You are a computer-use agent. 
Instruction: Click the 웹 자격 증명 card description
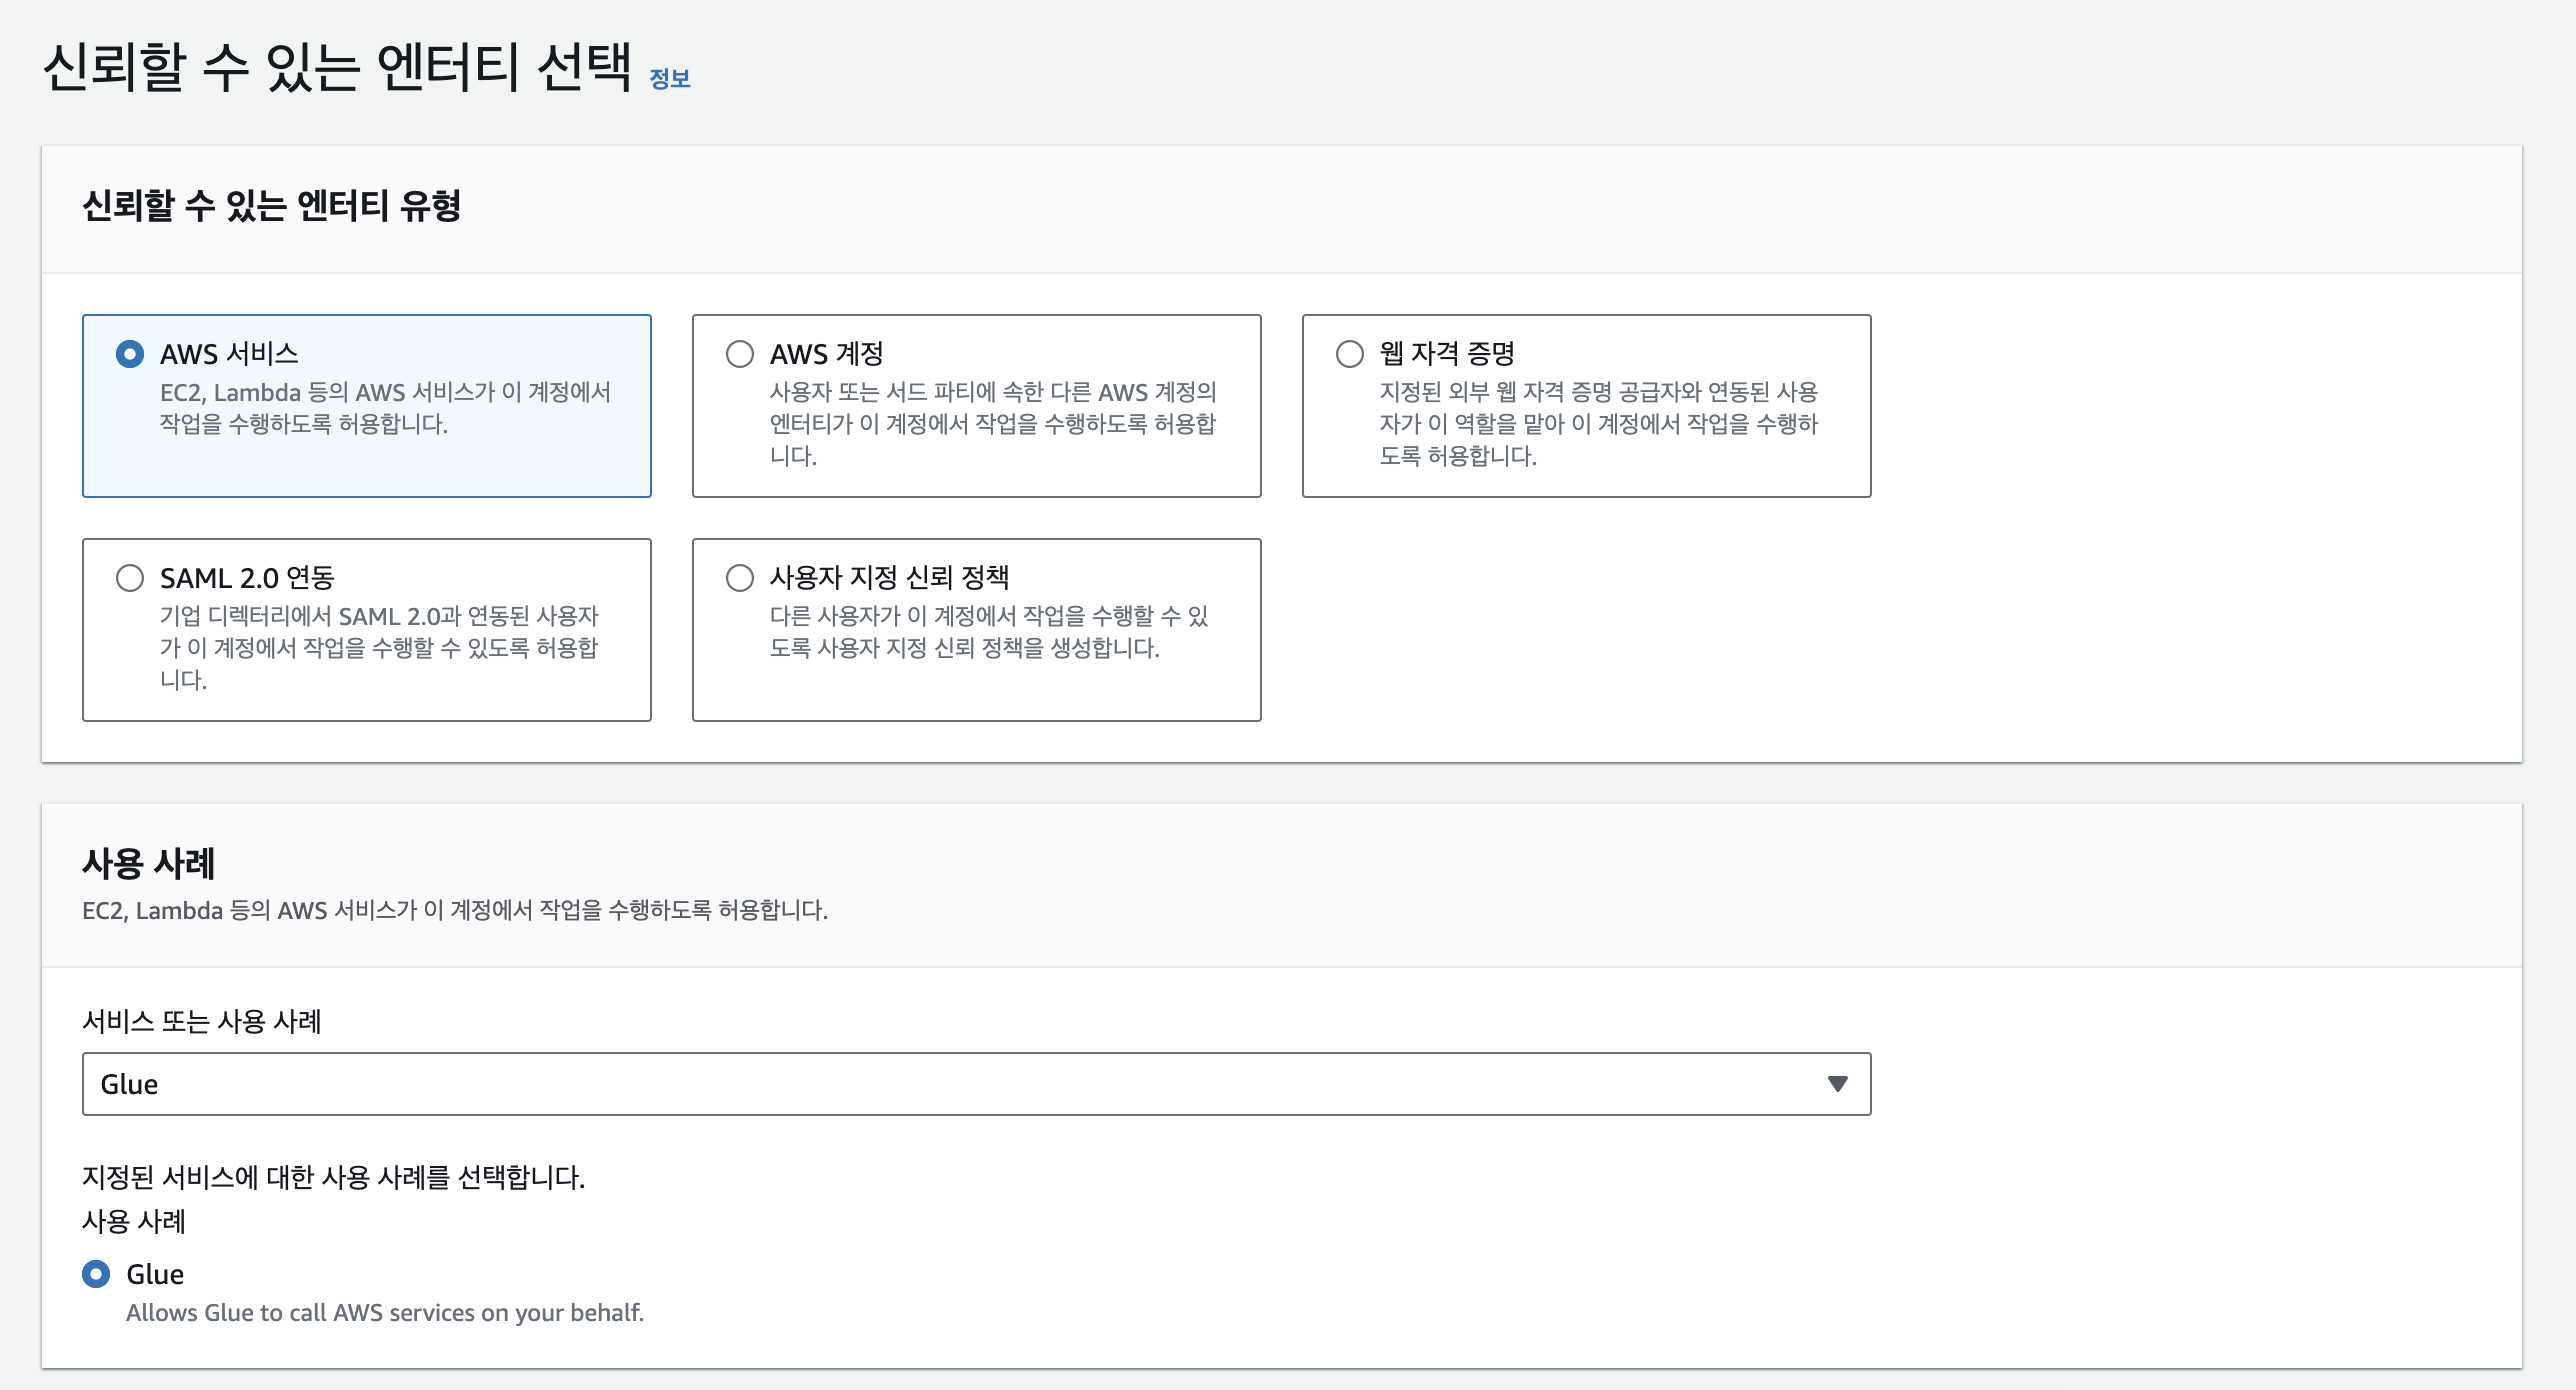pyautogui.click(x=1598, y=424)
